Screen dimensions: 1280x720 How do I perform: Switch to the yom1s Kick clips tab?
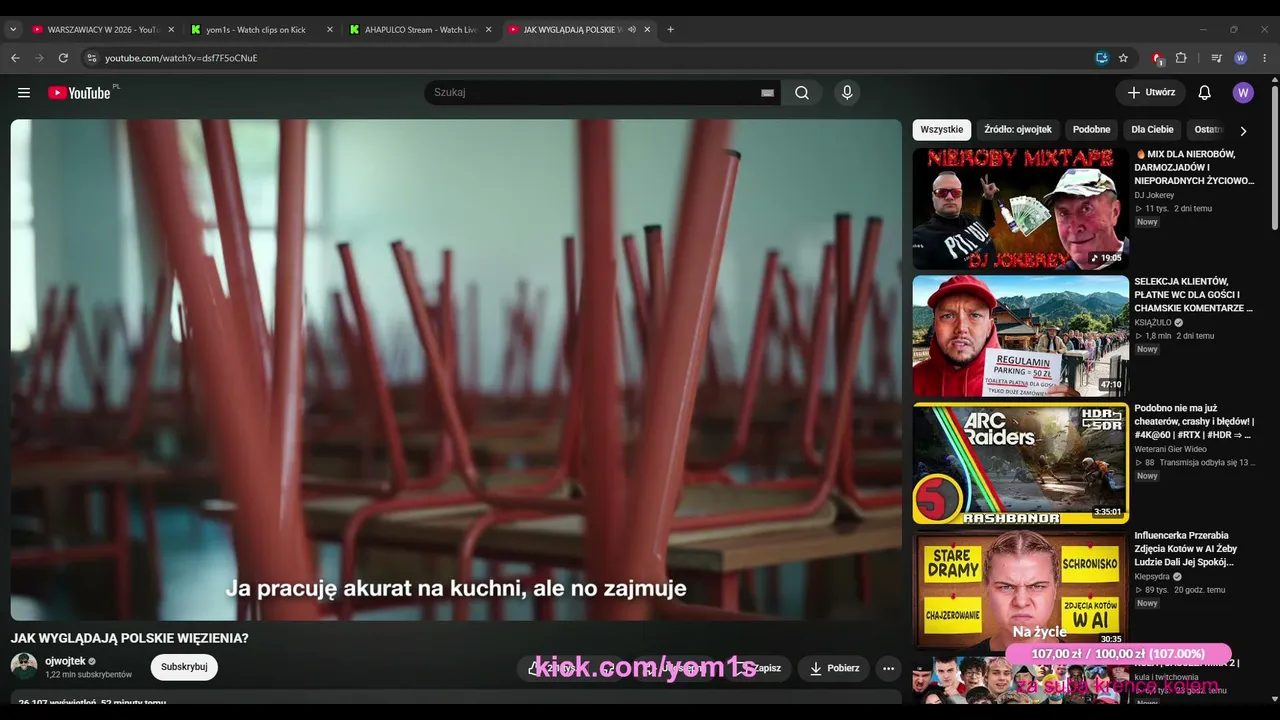pos(256,30)
